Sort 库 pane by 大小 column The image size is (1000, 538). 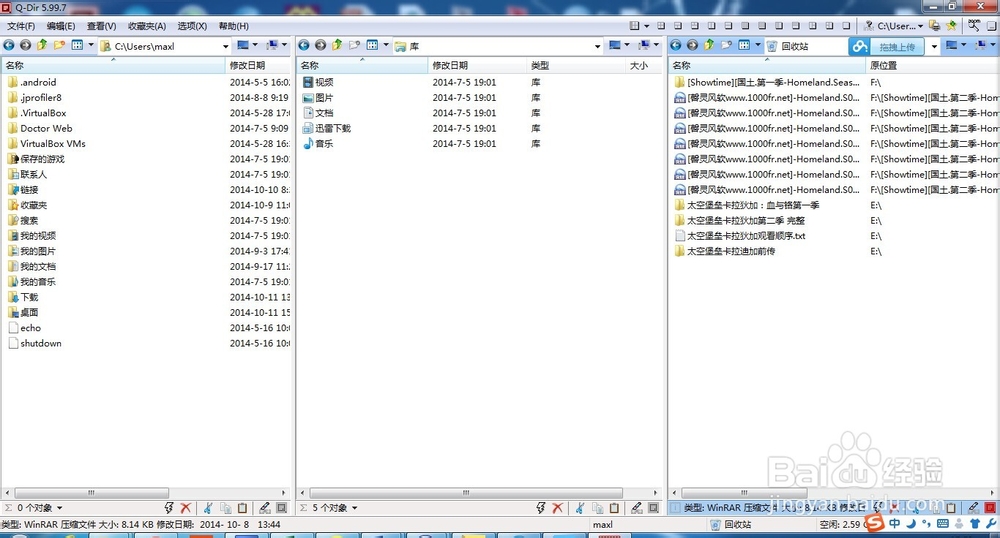click(x=644, y=65)
